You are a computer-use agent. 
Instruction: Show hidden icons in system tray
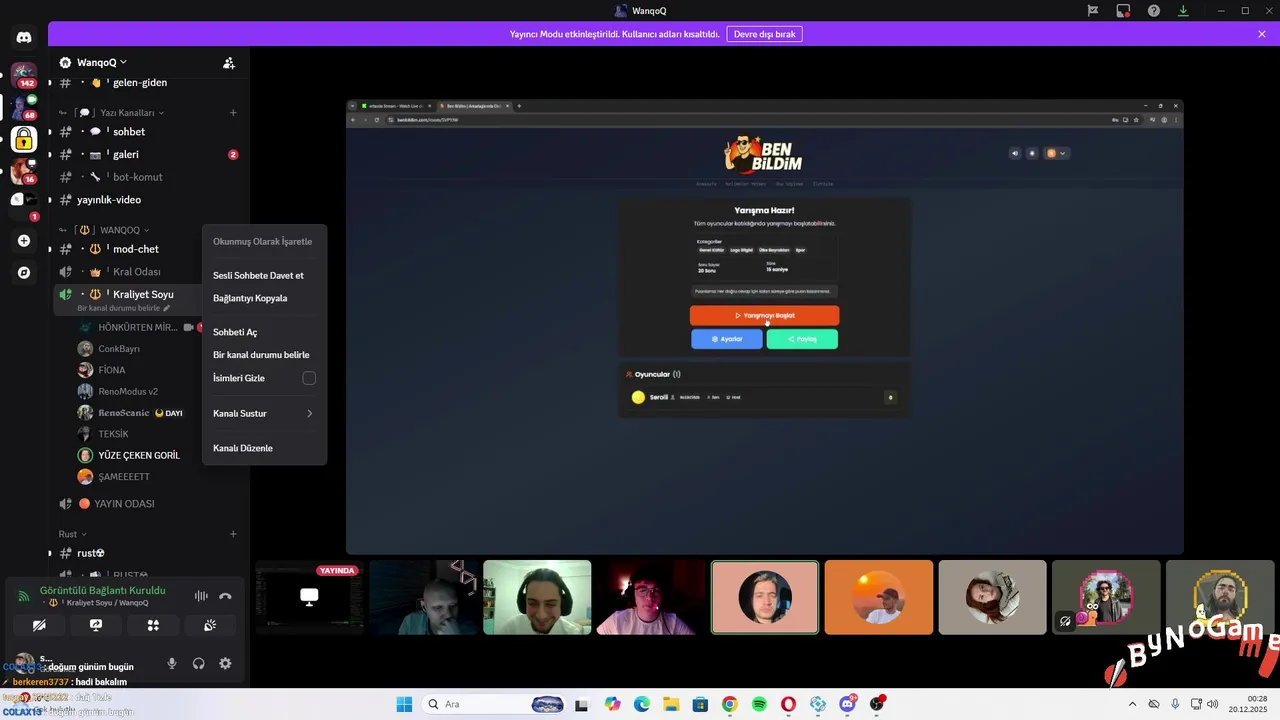point(1132,704)
